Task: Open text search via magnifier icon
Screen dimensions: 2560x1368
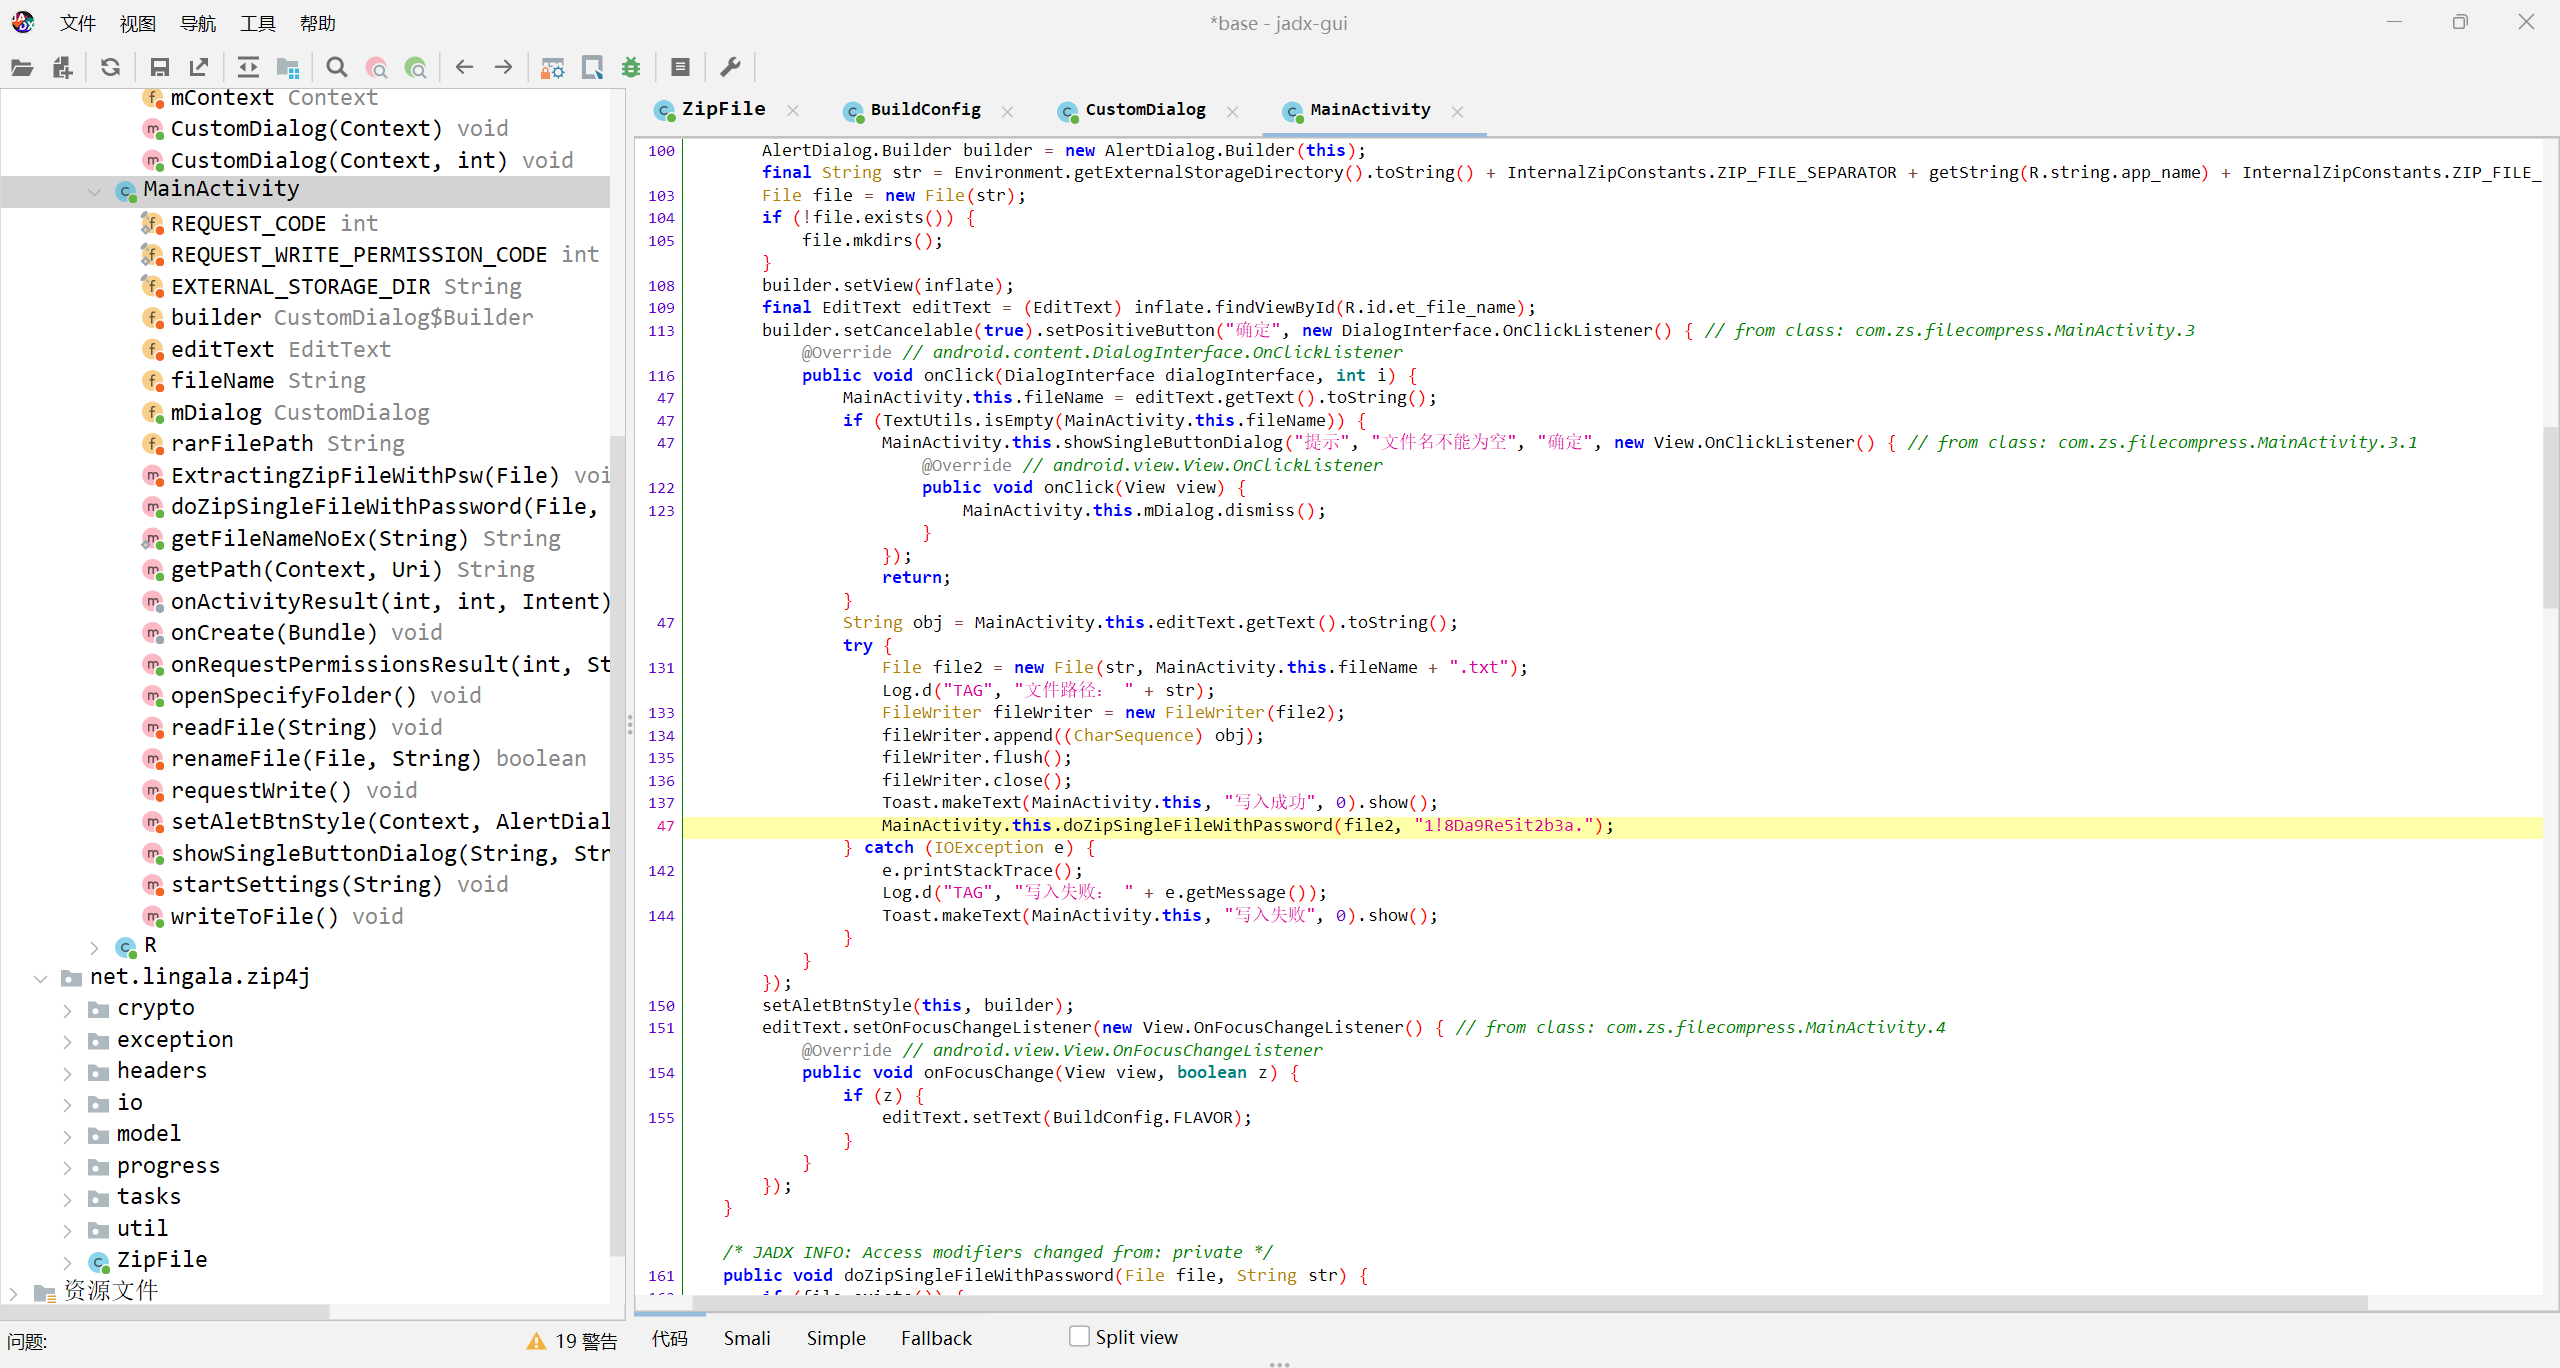Action: [337, 67]
